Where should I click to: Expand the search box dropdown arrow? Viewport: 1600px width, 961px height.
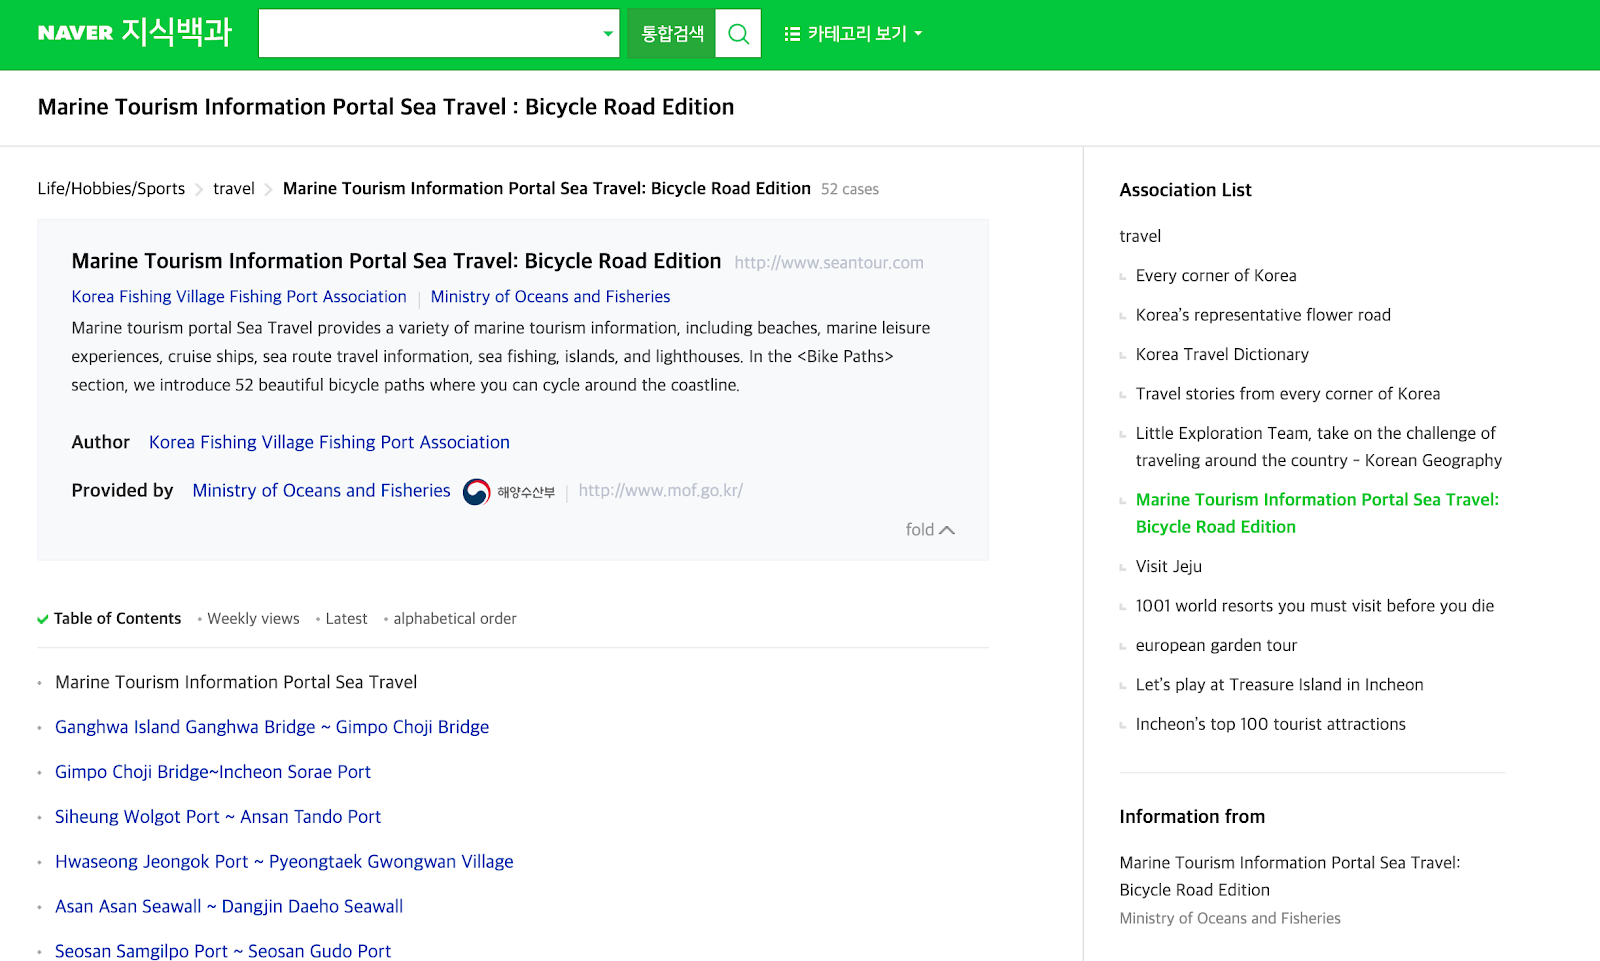607,34
